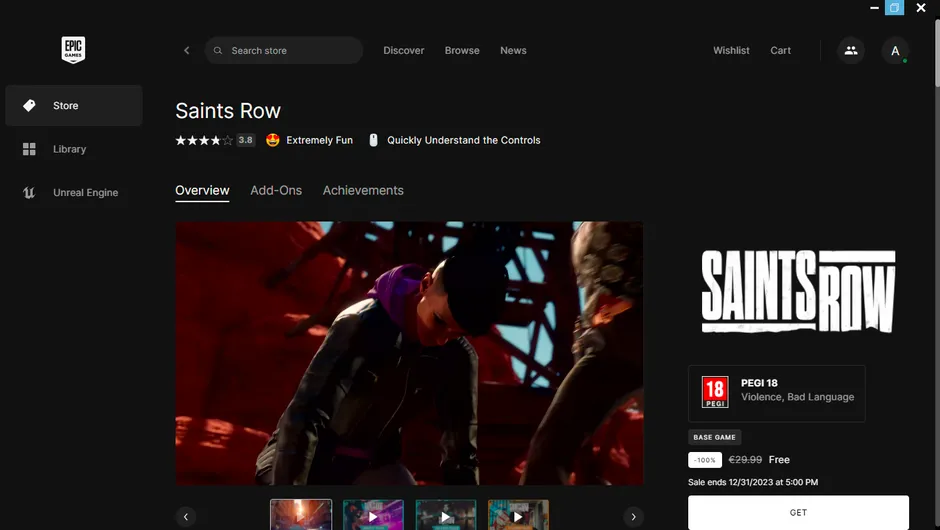
Task: Click the Epic Games logo
Action: pyautogui.click(x=73, y=49)
